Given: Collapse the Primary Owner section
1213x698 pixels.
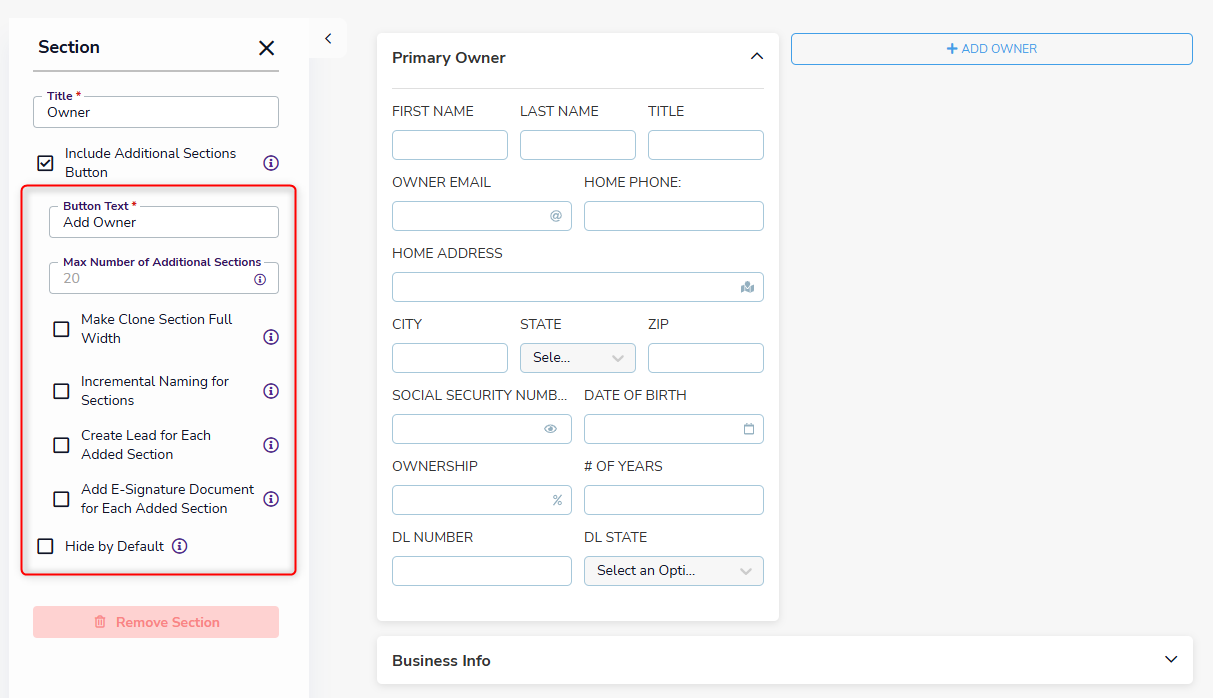Looking at the screenshot, I should 757,57.
